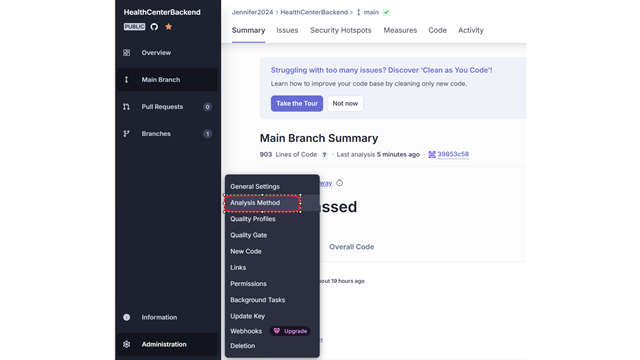Open the Security Hotspots tab

coord(340,30)
